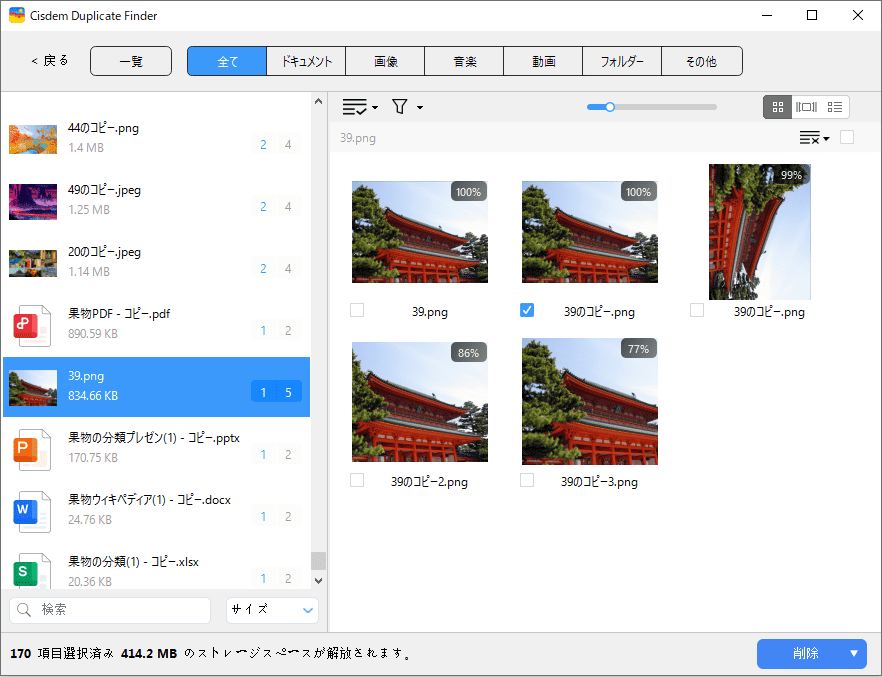
Task: Switch to list detail view
Action: (835, 107)
